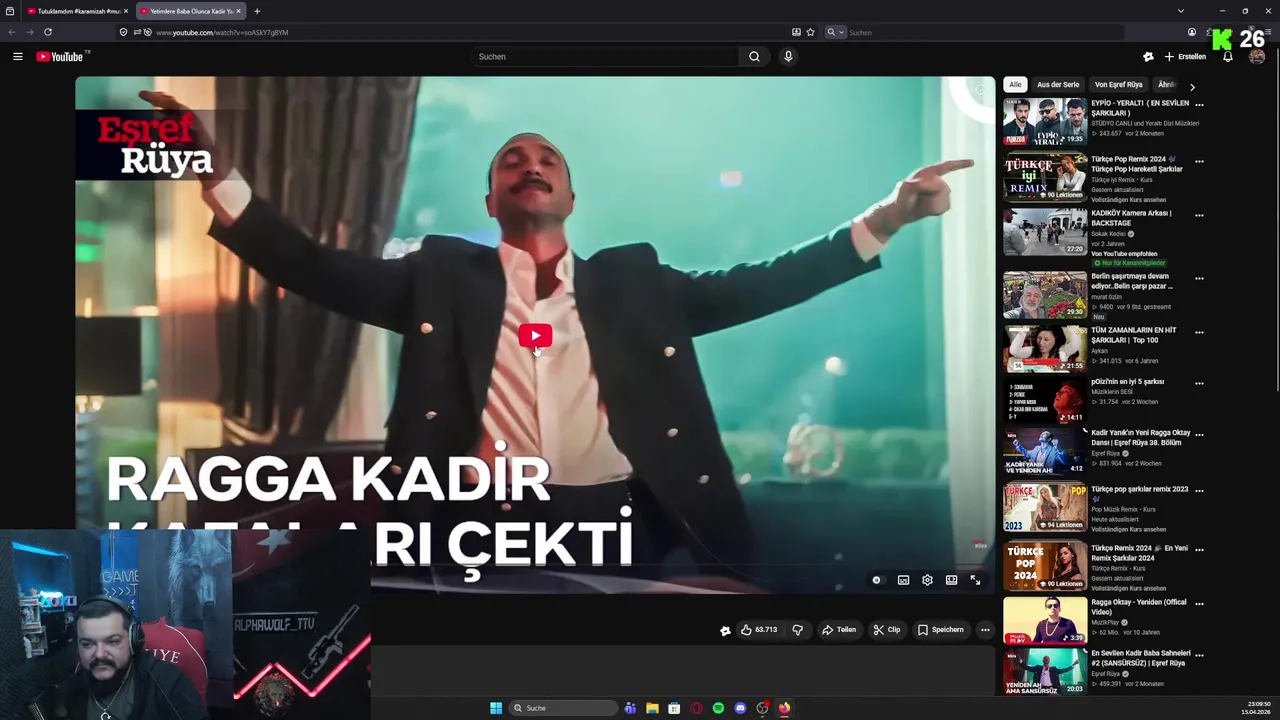The image size is (1280, 720).
Task: Open YouTube notifications bell
Action: 1228,57
